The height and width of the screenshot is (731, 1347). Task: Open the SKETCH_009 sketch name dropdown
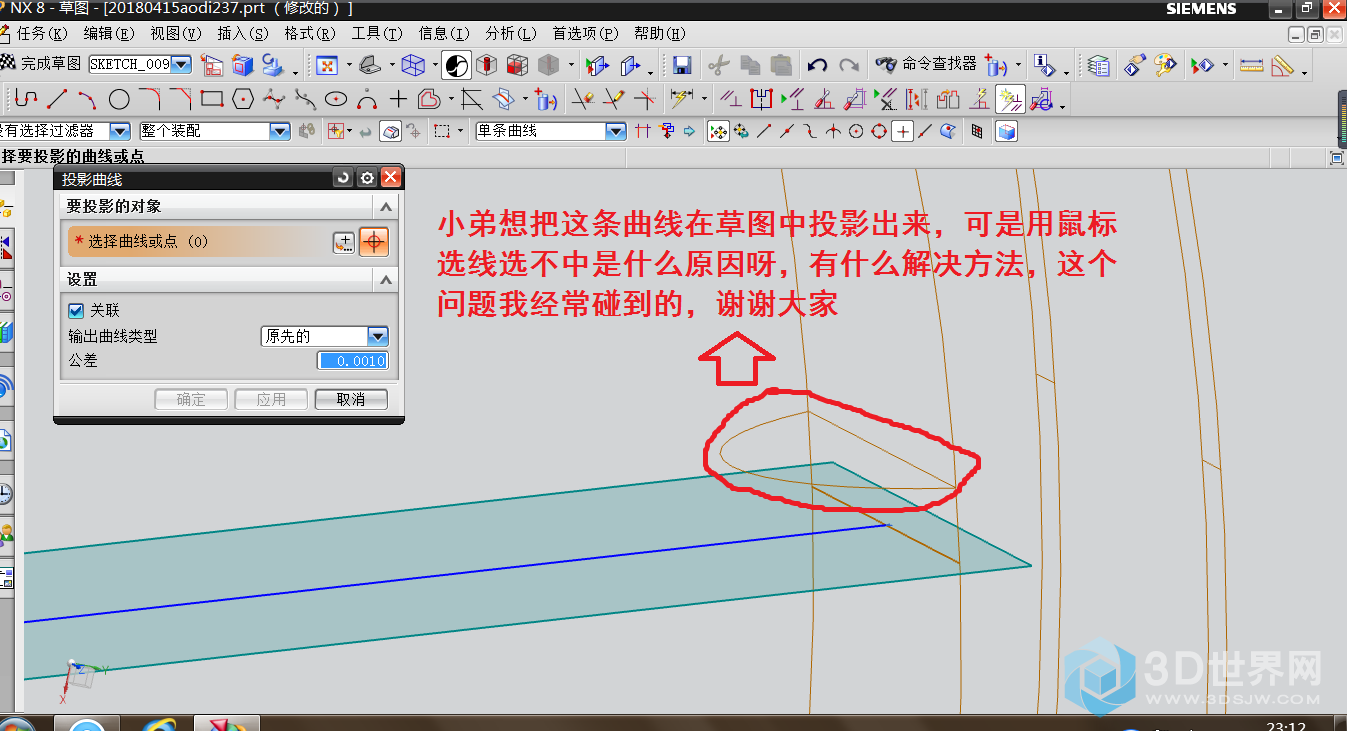(181, 64)
